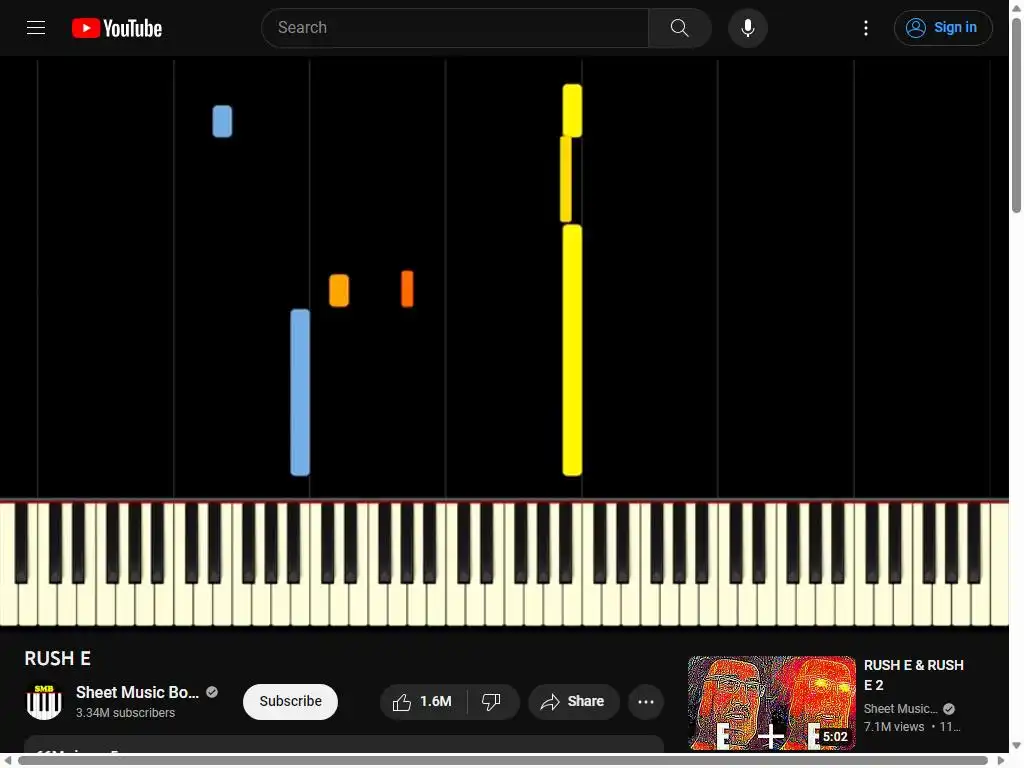Start voice search with the microphone

748,28
